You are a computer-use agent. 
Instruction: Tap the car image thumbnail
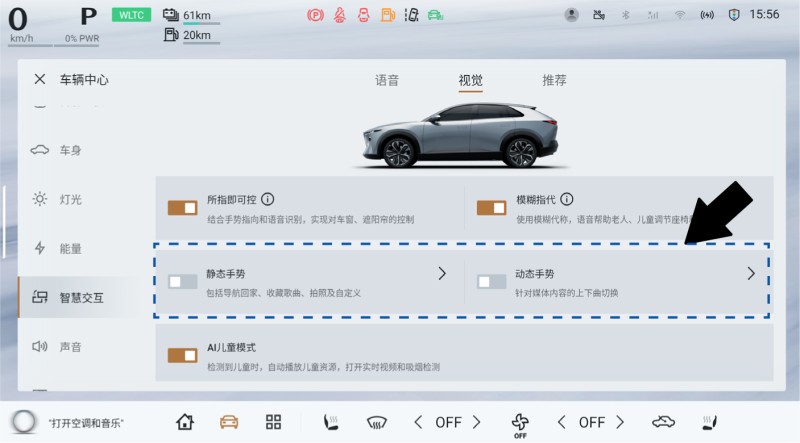461,136
